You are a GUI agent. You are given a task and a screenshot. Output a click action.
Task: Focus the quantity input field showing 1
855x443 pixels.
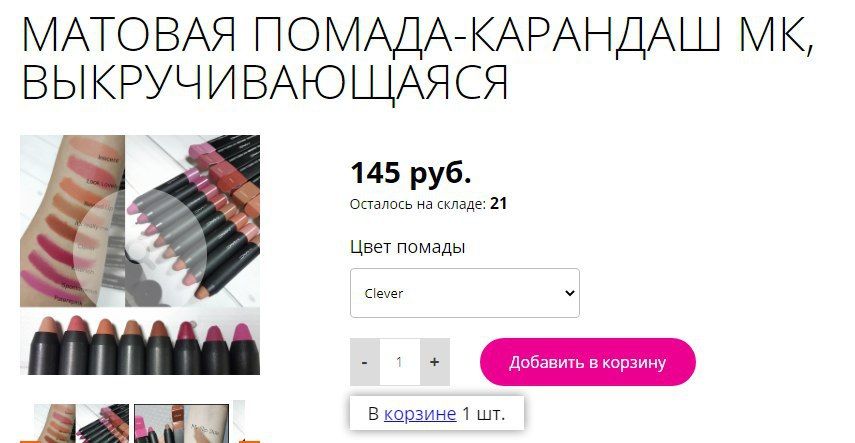[x=400, y=362]
